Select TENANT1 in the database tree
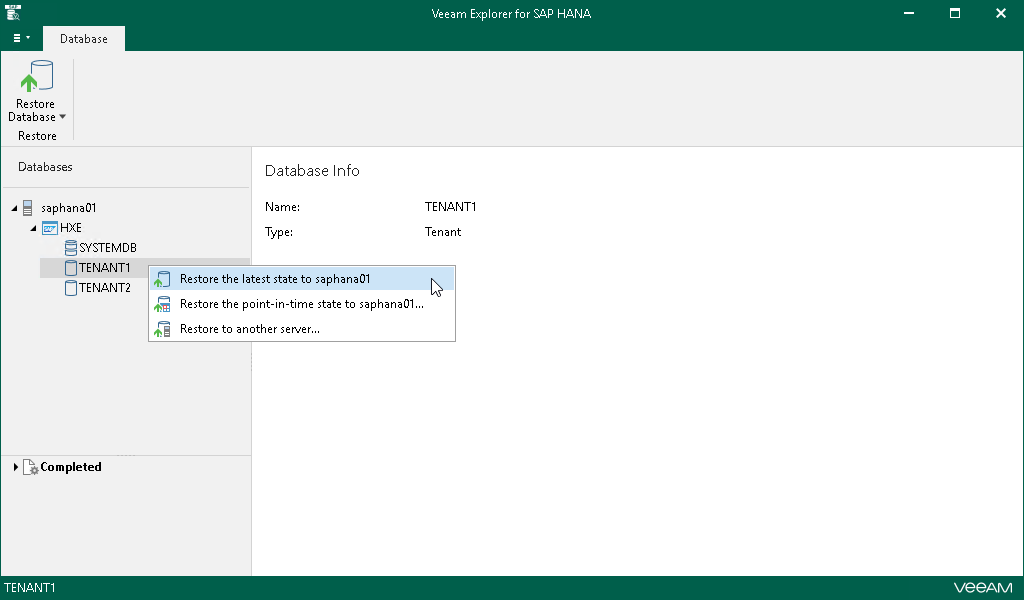 [104, 268]
